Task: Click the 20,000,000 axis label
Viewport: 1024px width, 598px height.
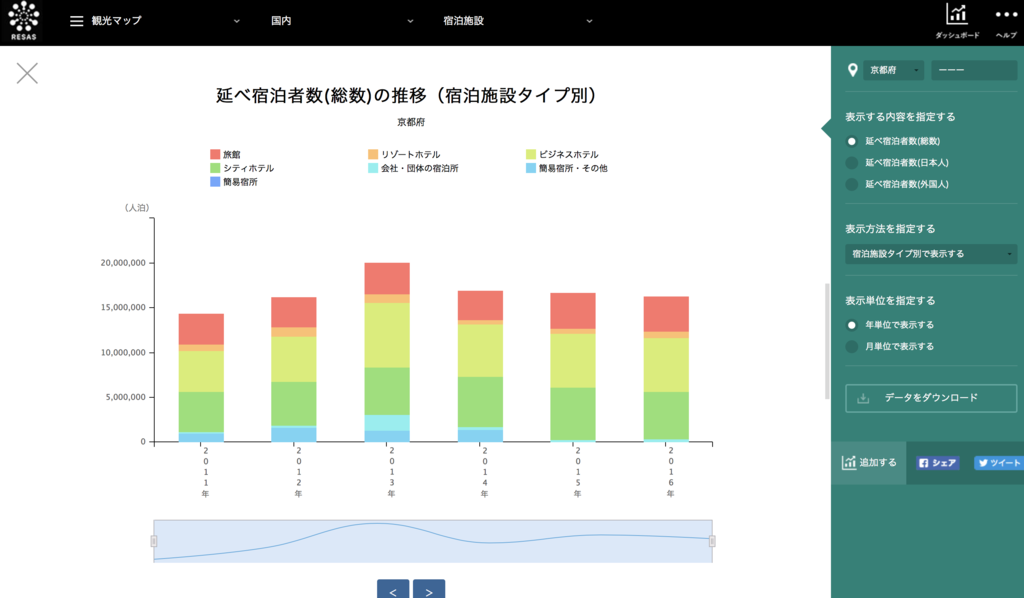Action: coord(123,263)
